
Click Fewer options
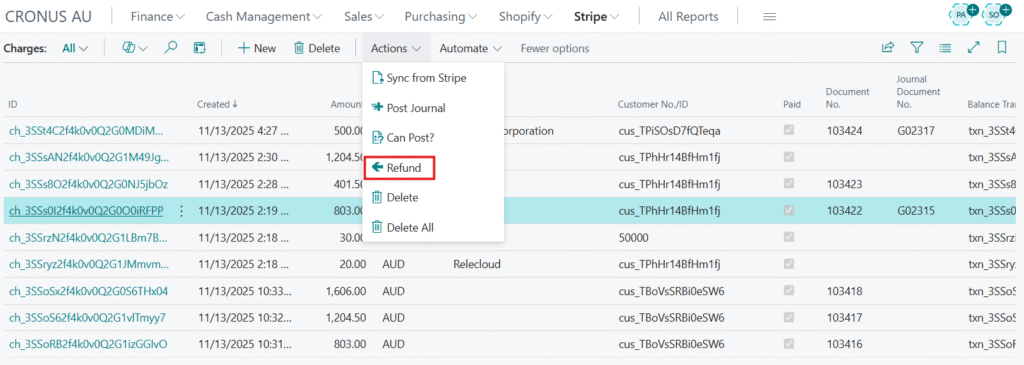coord(554,48)
